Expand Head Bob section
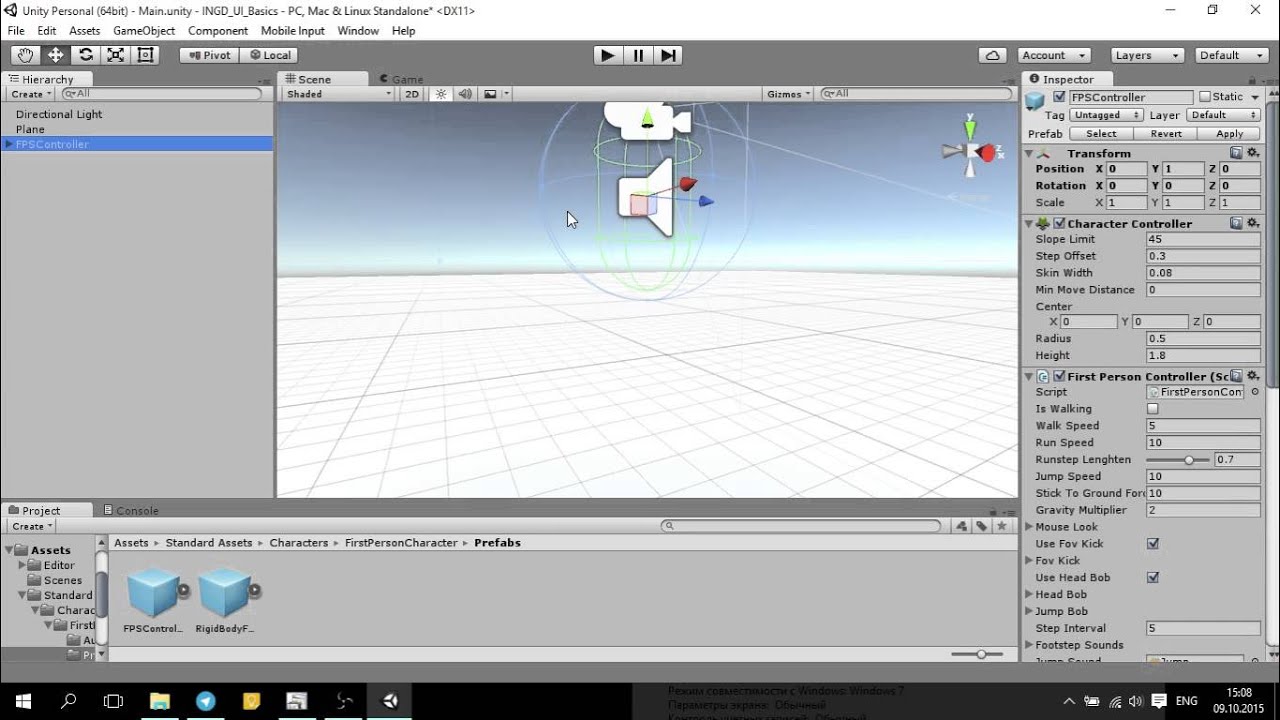The width and height of the screenshot is (1280, 720). coord(1030,594)
